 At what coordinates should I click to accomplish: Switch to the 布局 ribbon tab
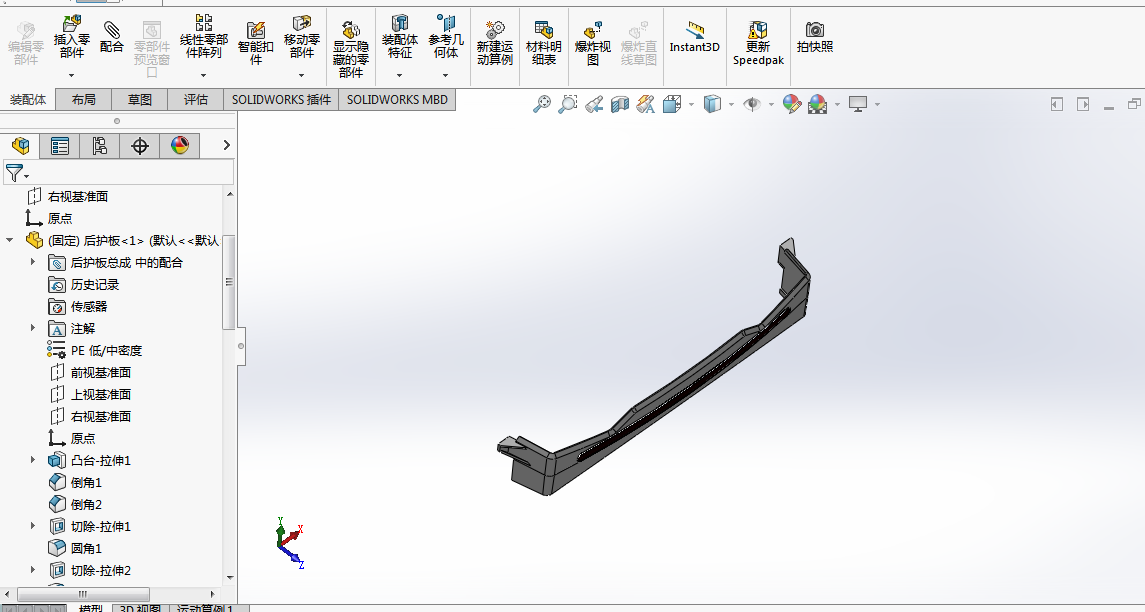83,99
